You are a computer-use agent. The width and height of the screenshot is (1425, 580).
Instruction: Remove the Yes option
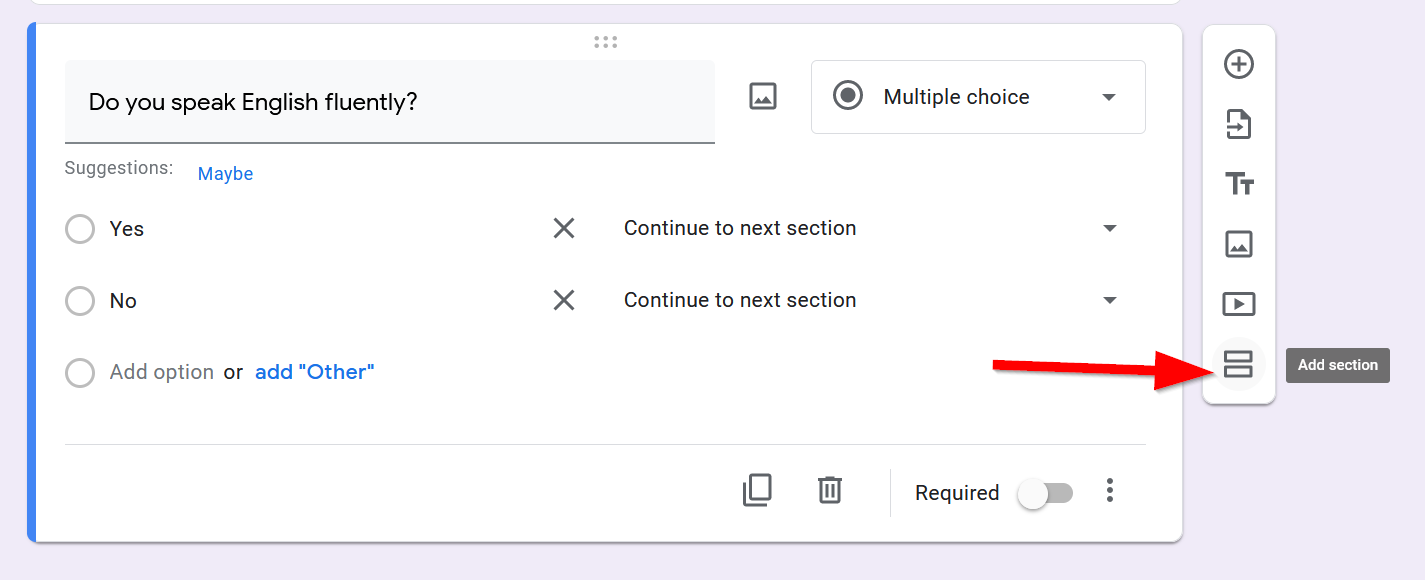[x=564, y=229]
